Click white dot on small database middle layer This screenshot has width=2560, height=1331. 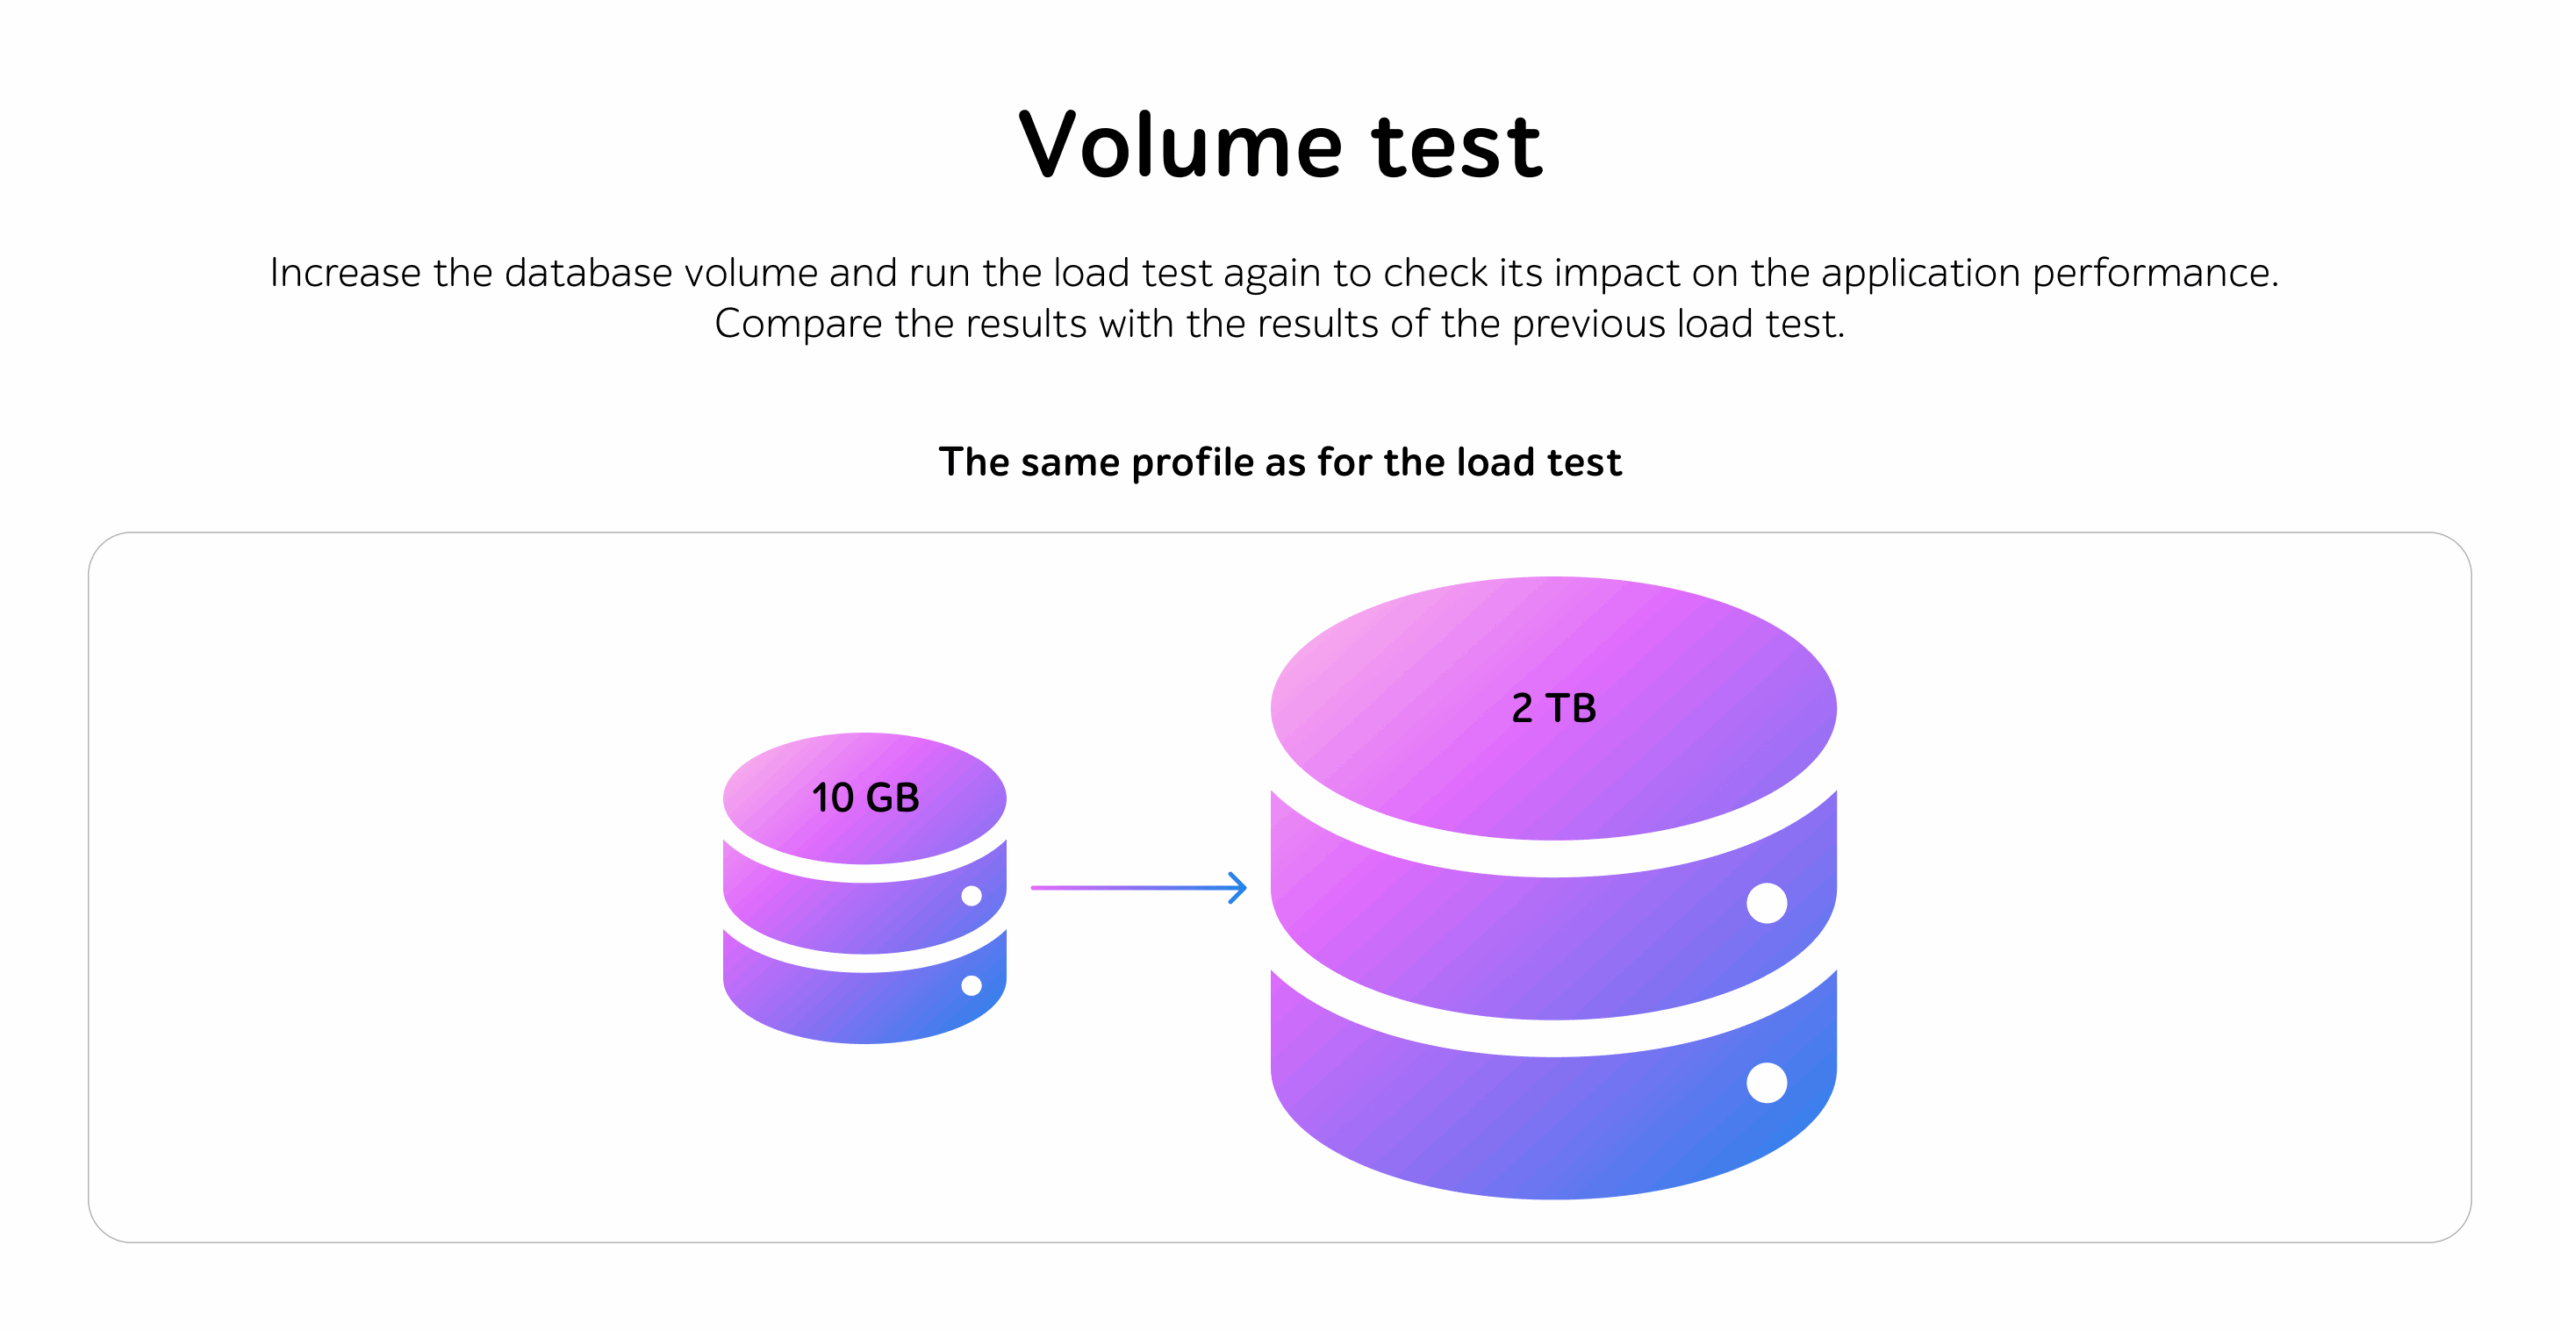click(970, 895)
